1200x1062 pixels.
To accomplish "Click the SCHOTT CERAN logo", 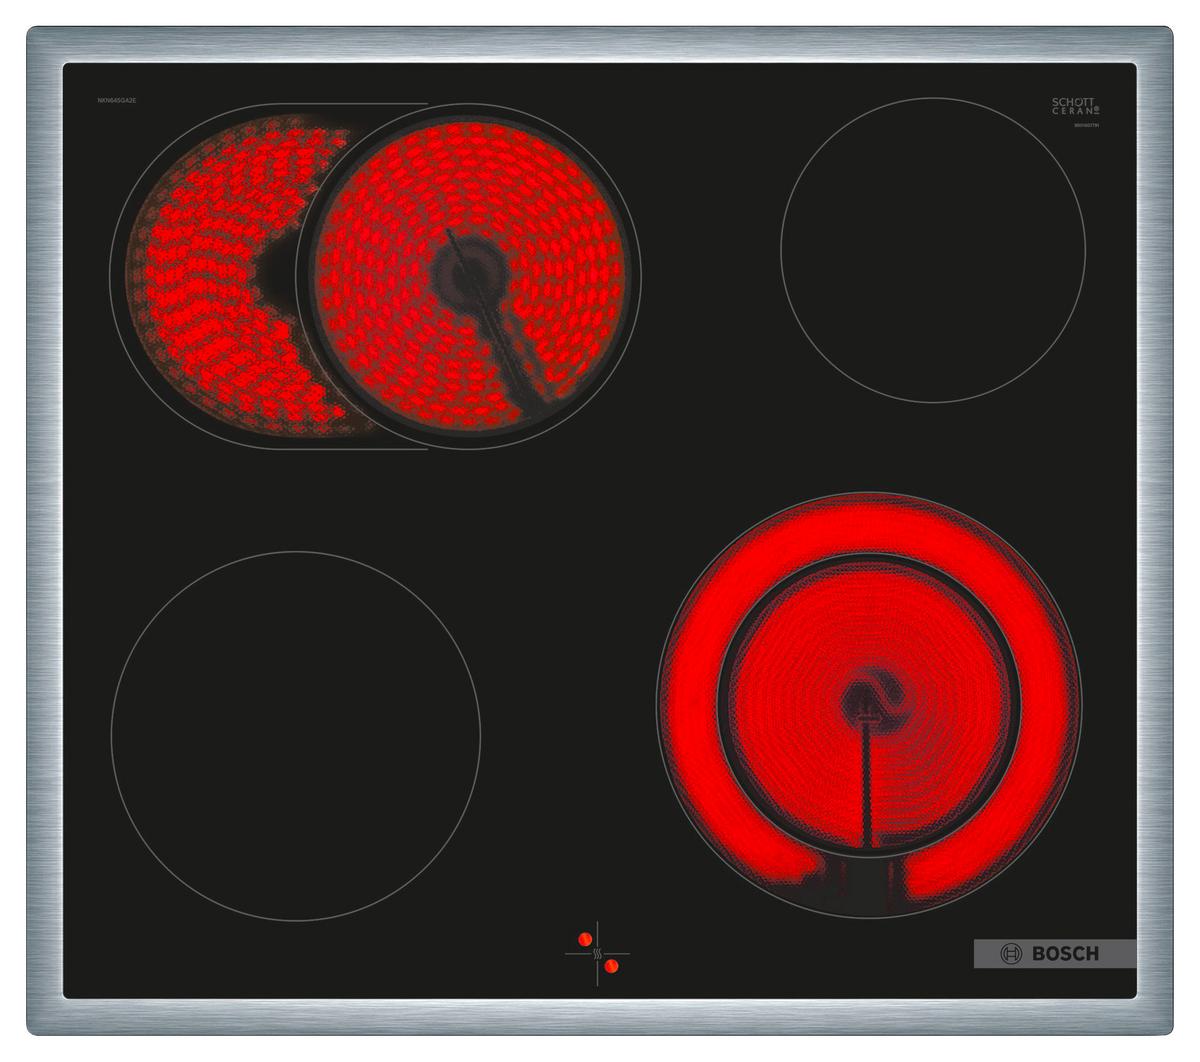I will [x=1073, y=106].
